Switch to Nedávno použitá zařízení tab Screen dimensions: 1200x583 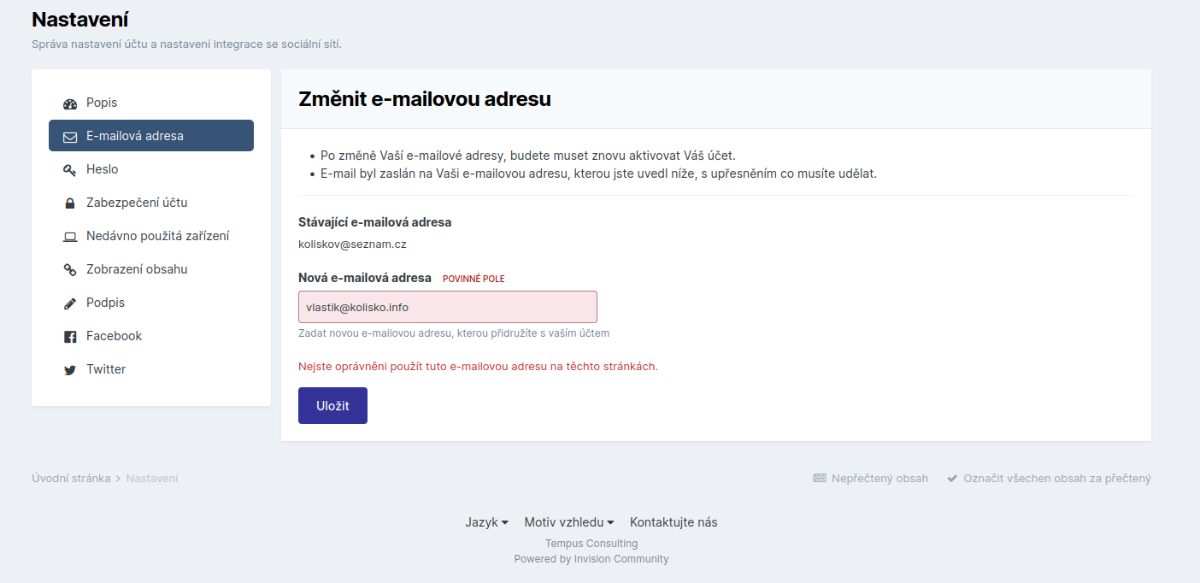tap(157, 236)
